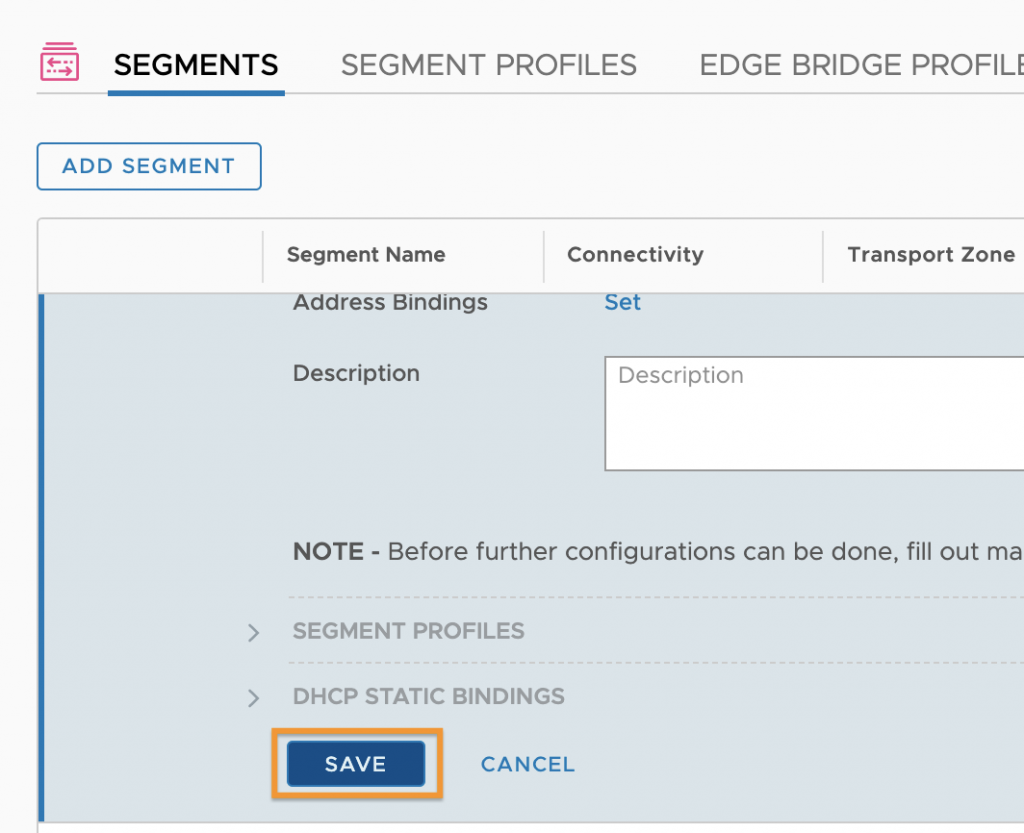This screenshot has width=1024, height=833.
Task: Click divider between Segment Name and Connectivity
Action: (543, 257)
